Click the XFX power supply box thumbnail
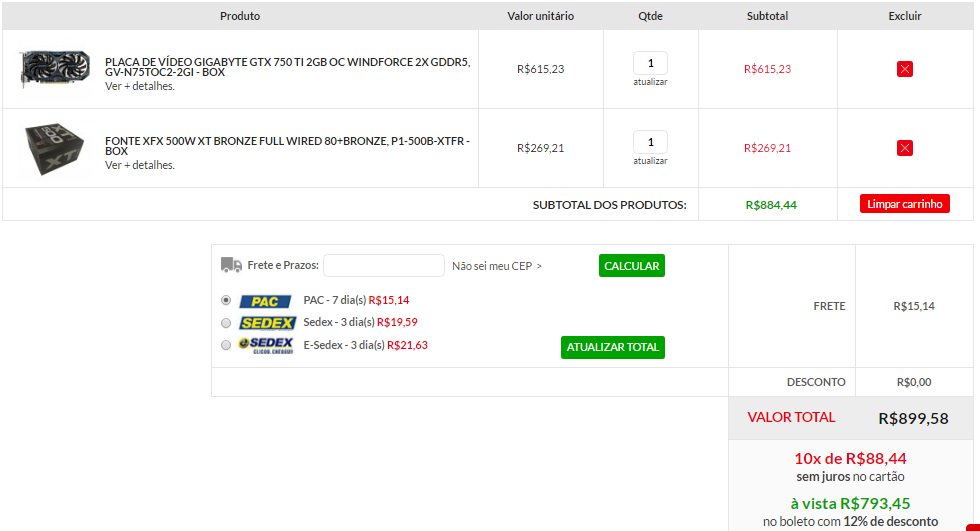 click(54, 148)
